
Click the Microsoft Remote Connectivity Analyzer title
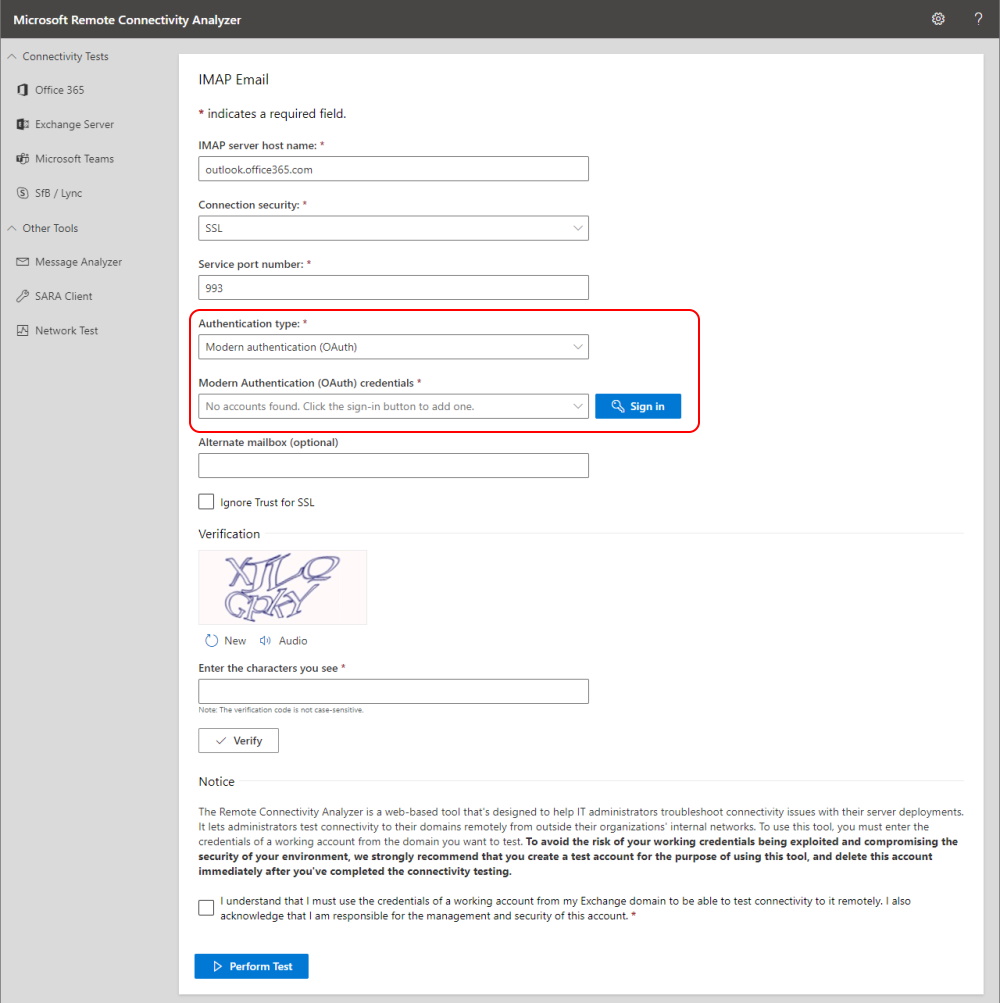(127, 20)
